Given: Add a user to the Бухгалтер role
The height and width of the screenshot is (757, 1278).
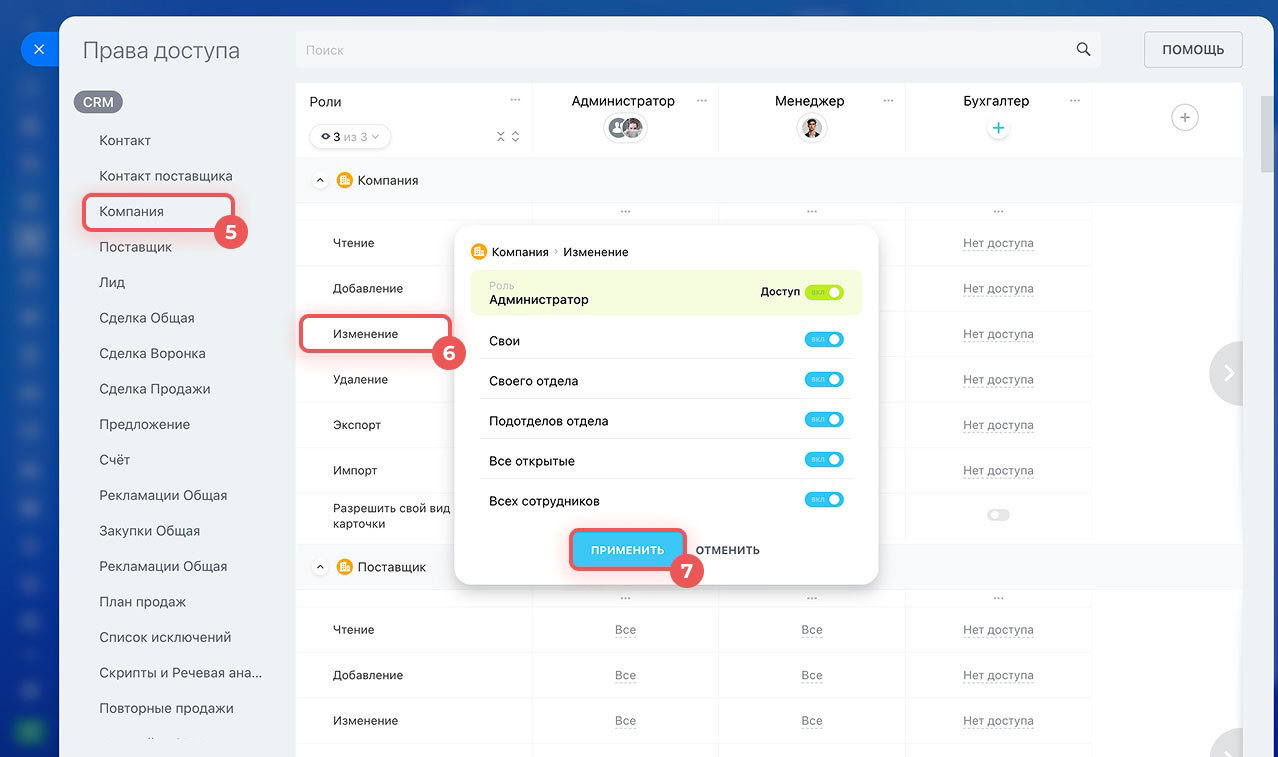Looking at the screenshot, I should 997,128.
